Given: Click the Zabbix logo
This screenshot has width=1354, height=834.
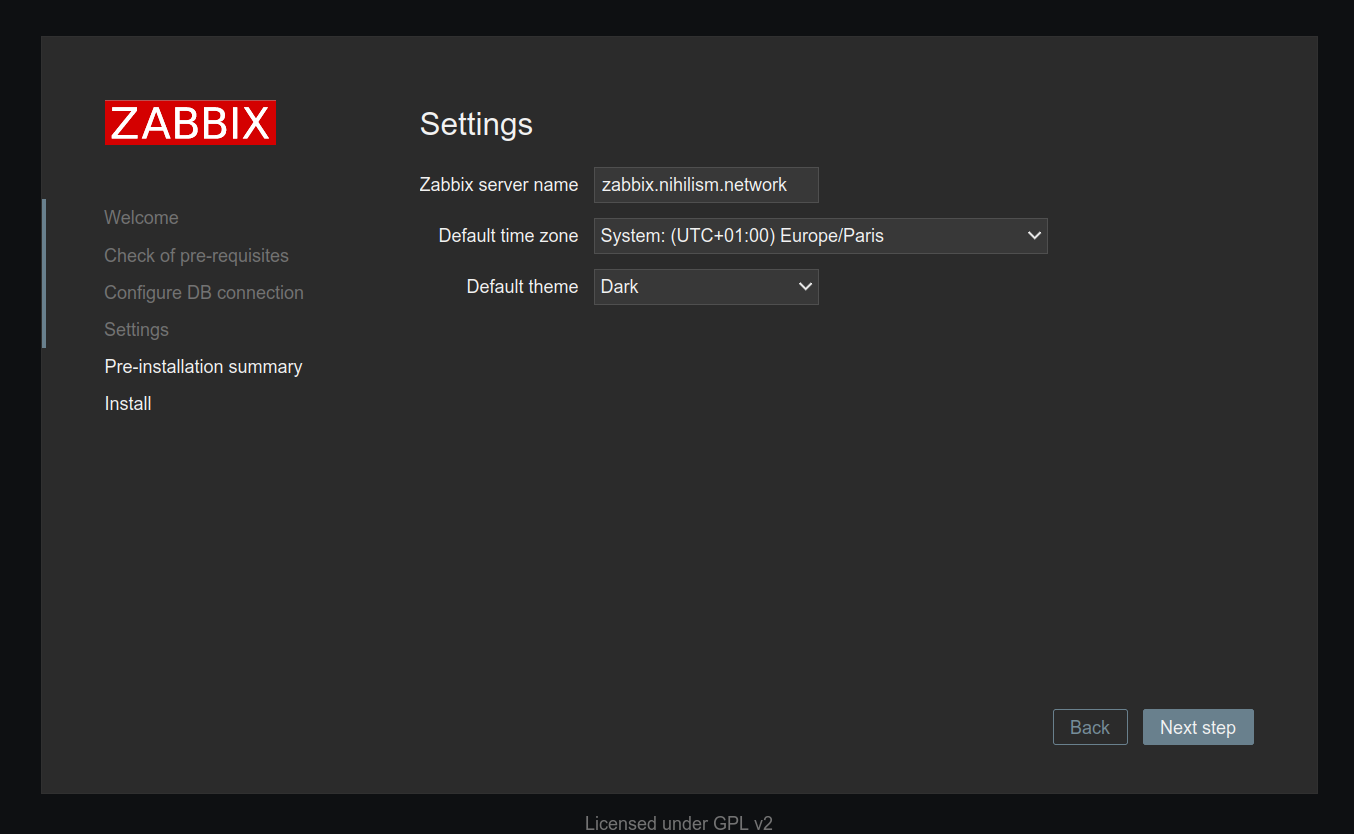Looking at the screenshot, I should [x=190, y=123].
